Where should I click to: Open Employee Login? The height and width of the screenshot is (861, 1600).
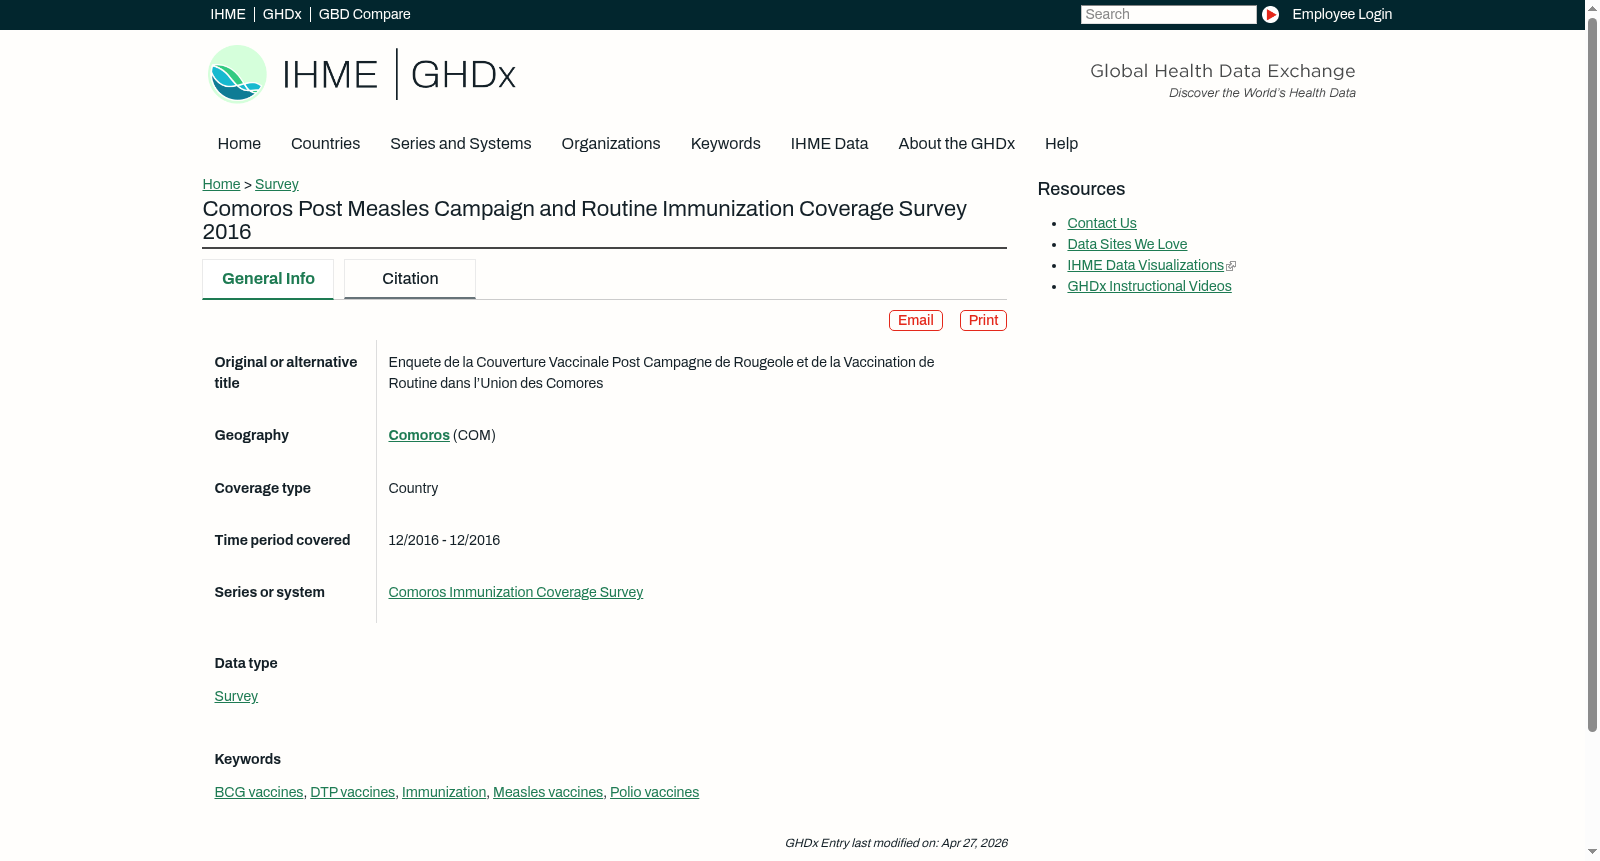[x=1342, y=14]
